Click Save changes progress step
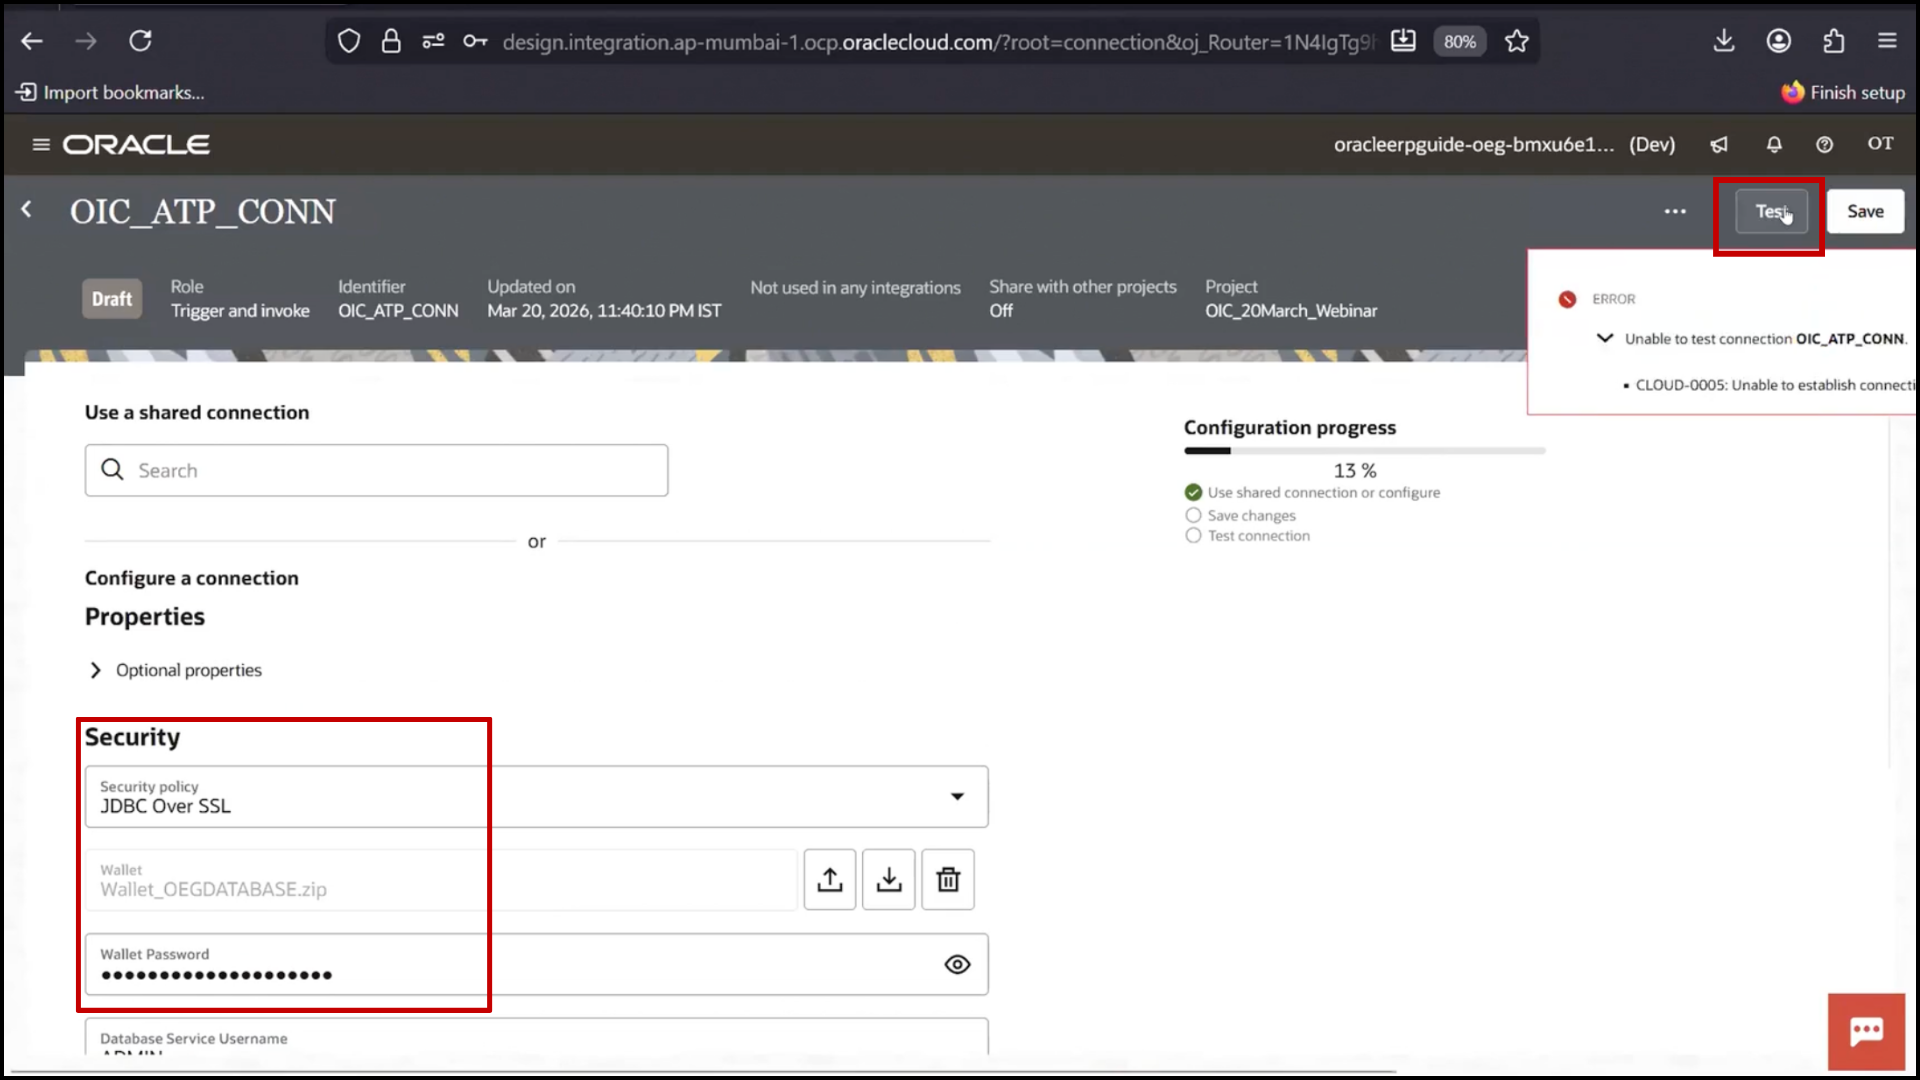The image size is (1920, 1080). click(x=1251, y=515)
